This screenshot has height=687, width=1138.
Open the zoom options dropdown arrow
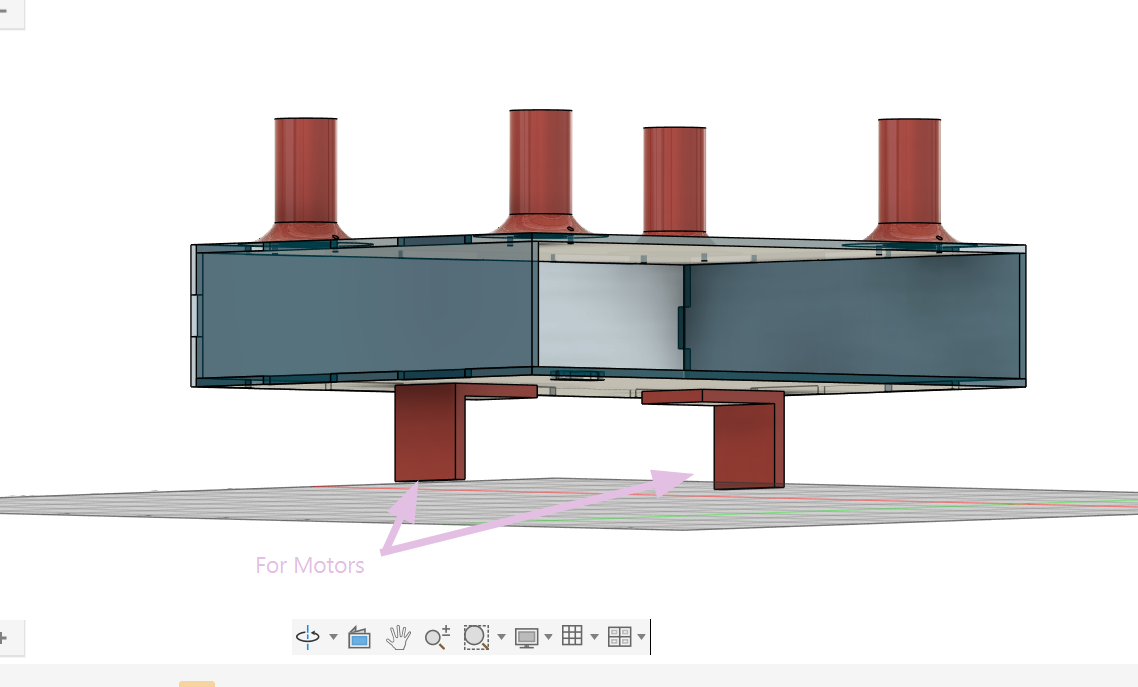coord(501,637)
